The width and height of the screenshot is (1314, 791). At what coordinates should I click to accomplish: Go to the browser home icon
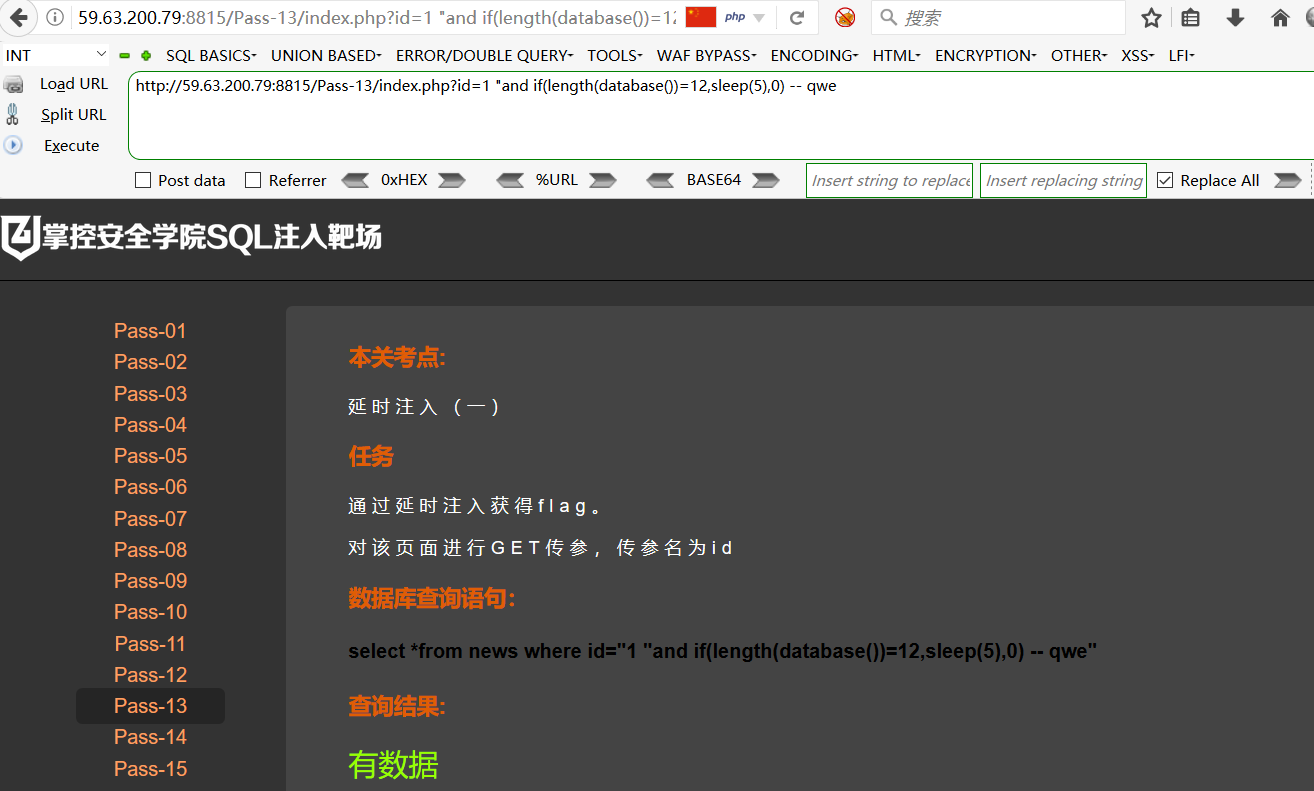tap(1280, 17)
